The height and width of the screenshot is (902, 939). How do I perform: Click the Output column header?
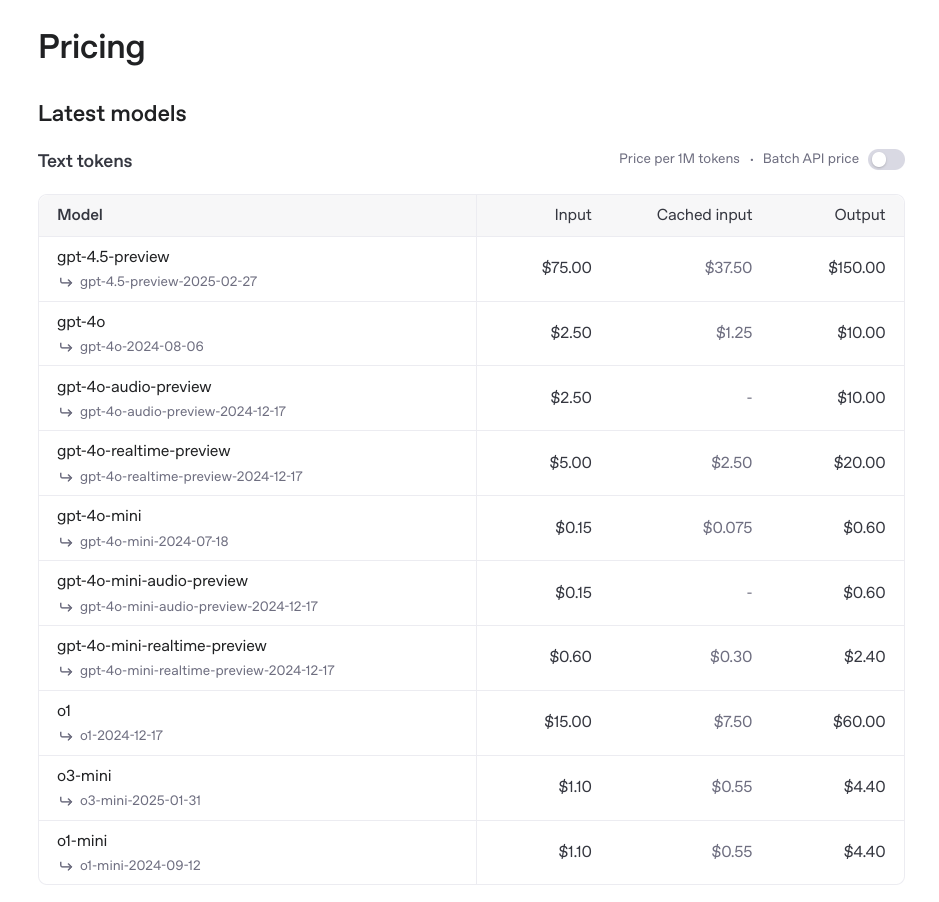pos(860,215)
